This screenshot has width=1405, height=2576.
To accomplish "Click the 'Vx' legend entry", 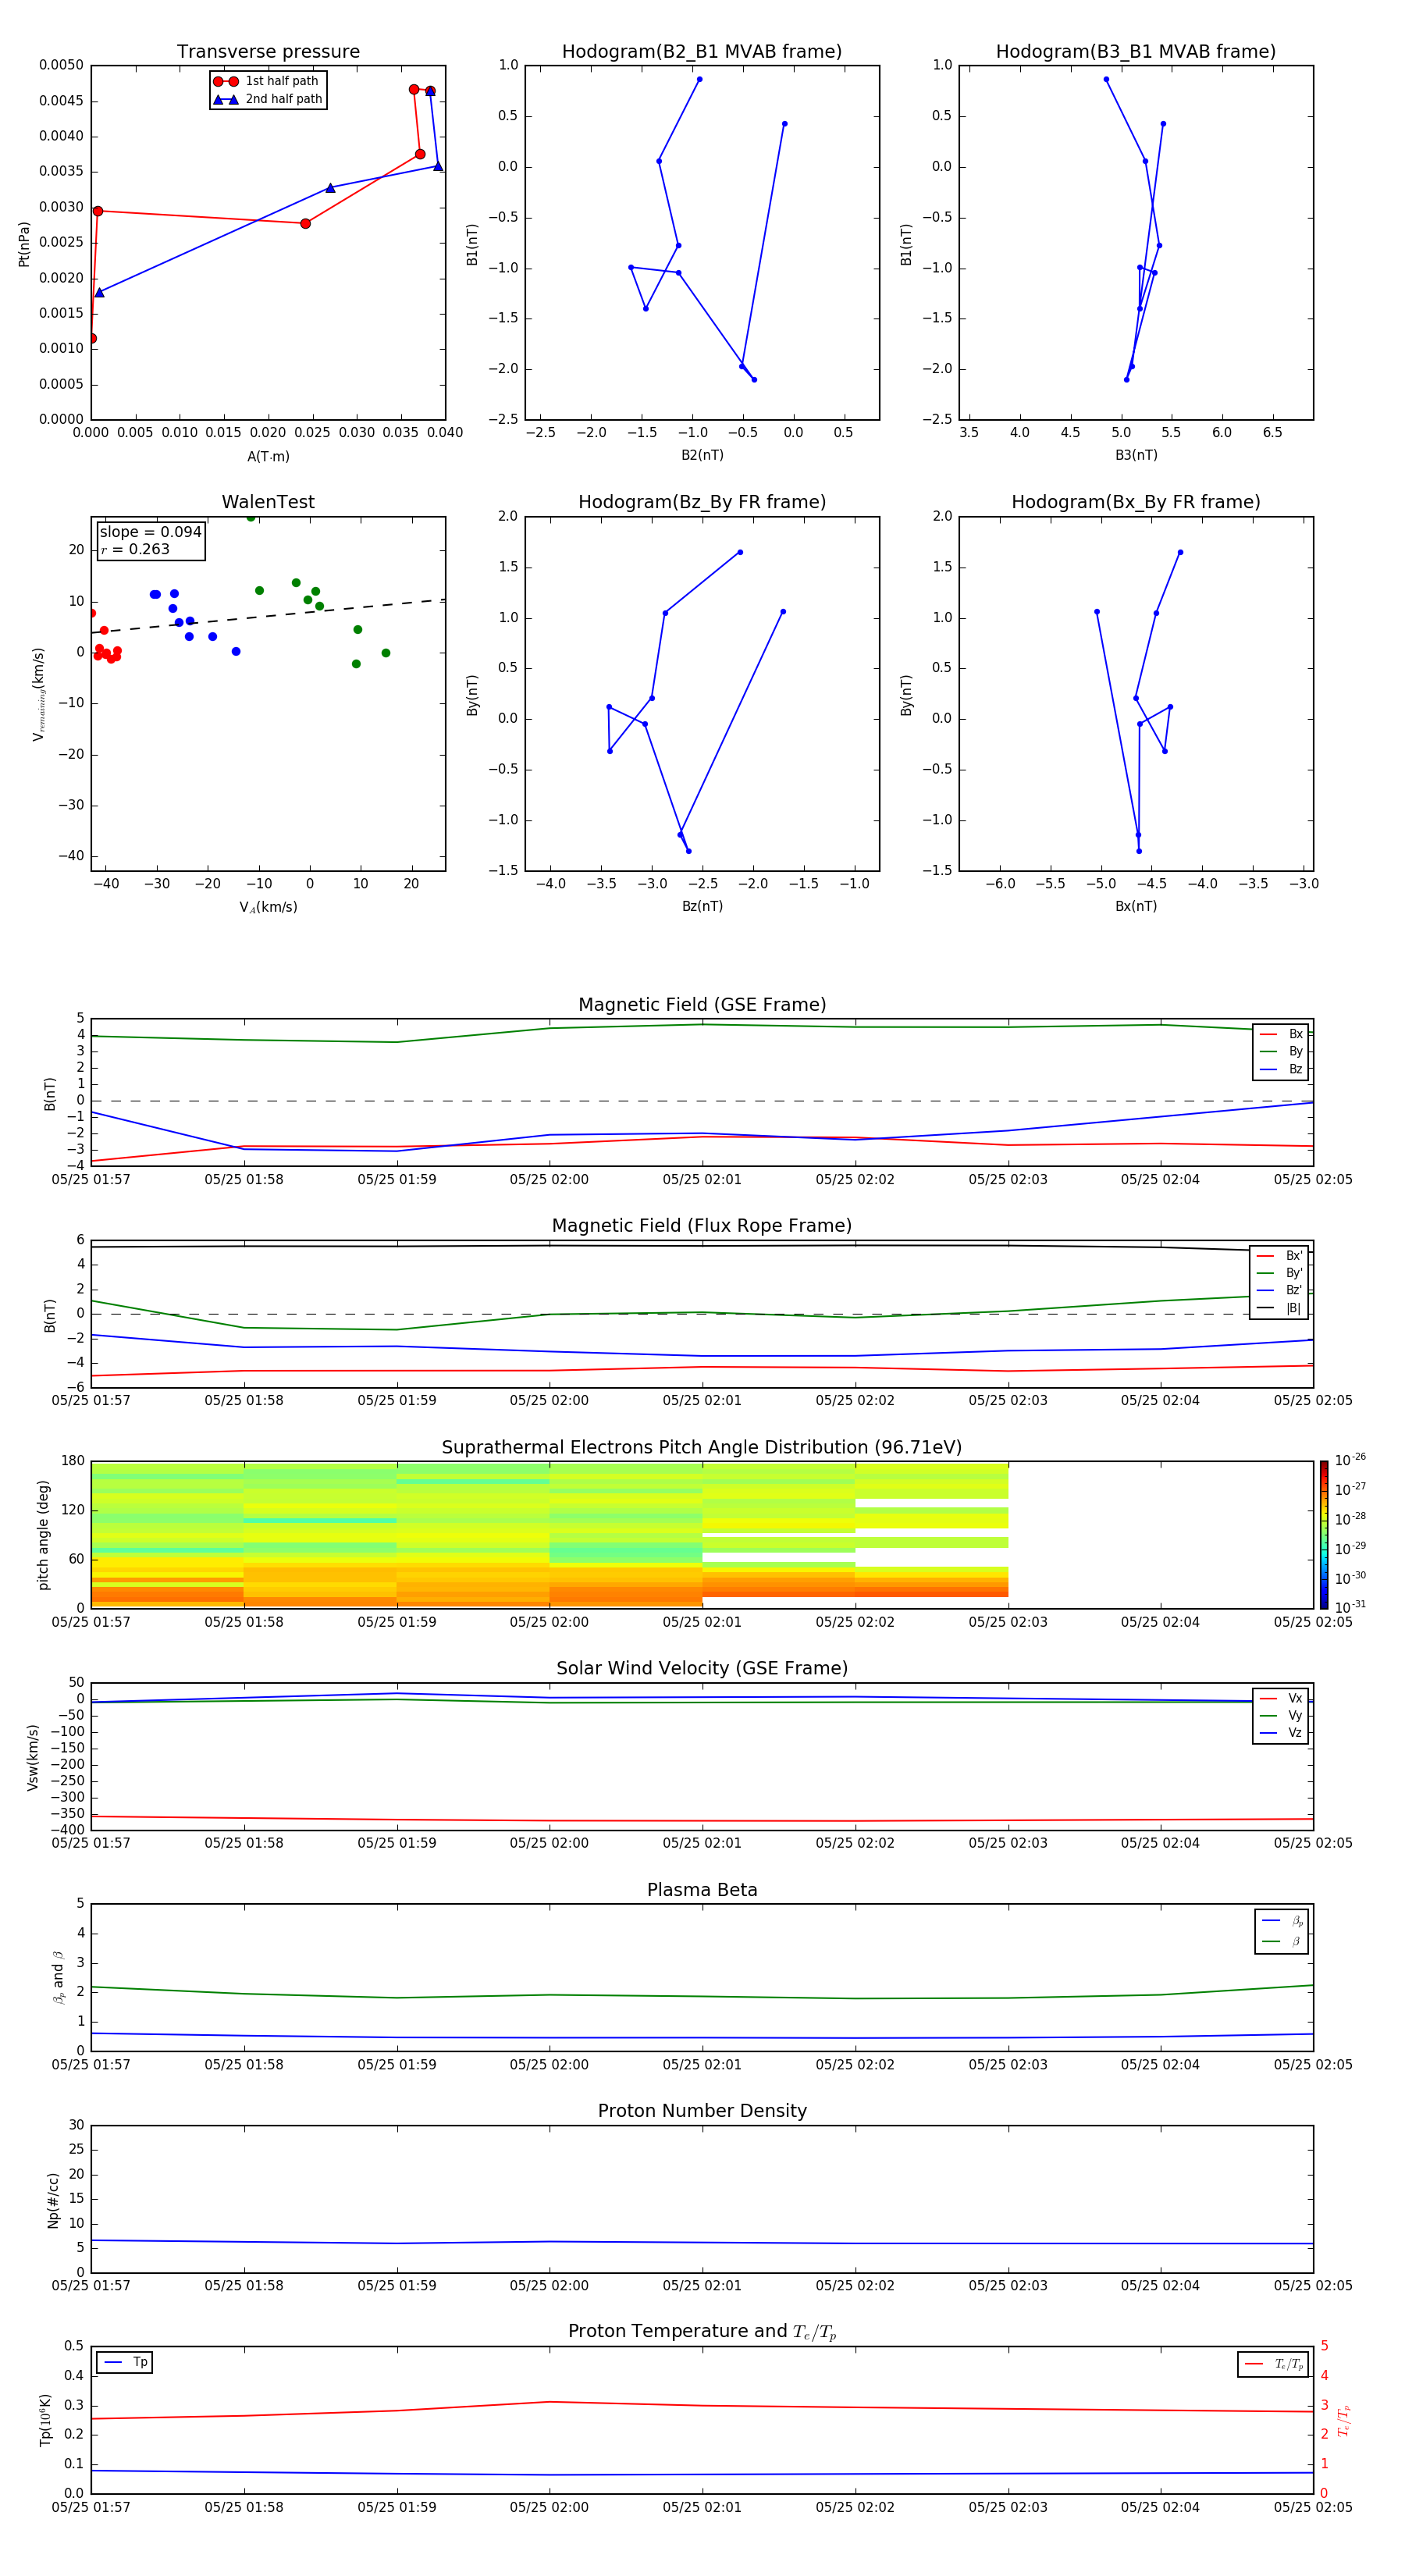I will tap(1281, 1698).
